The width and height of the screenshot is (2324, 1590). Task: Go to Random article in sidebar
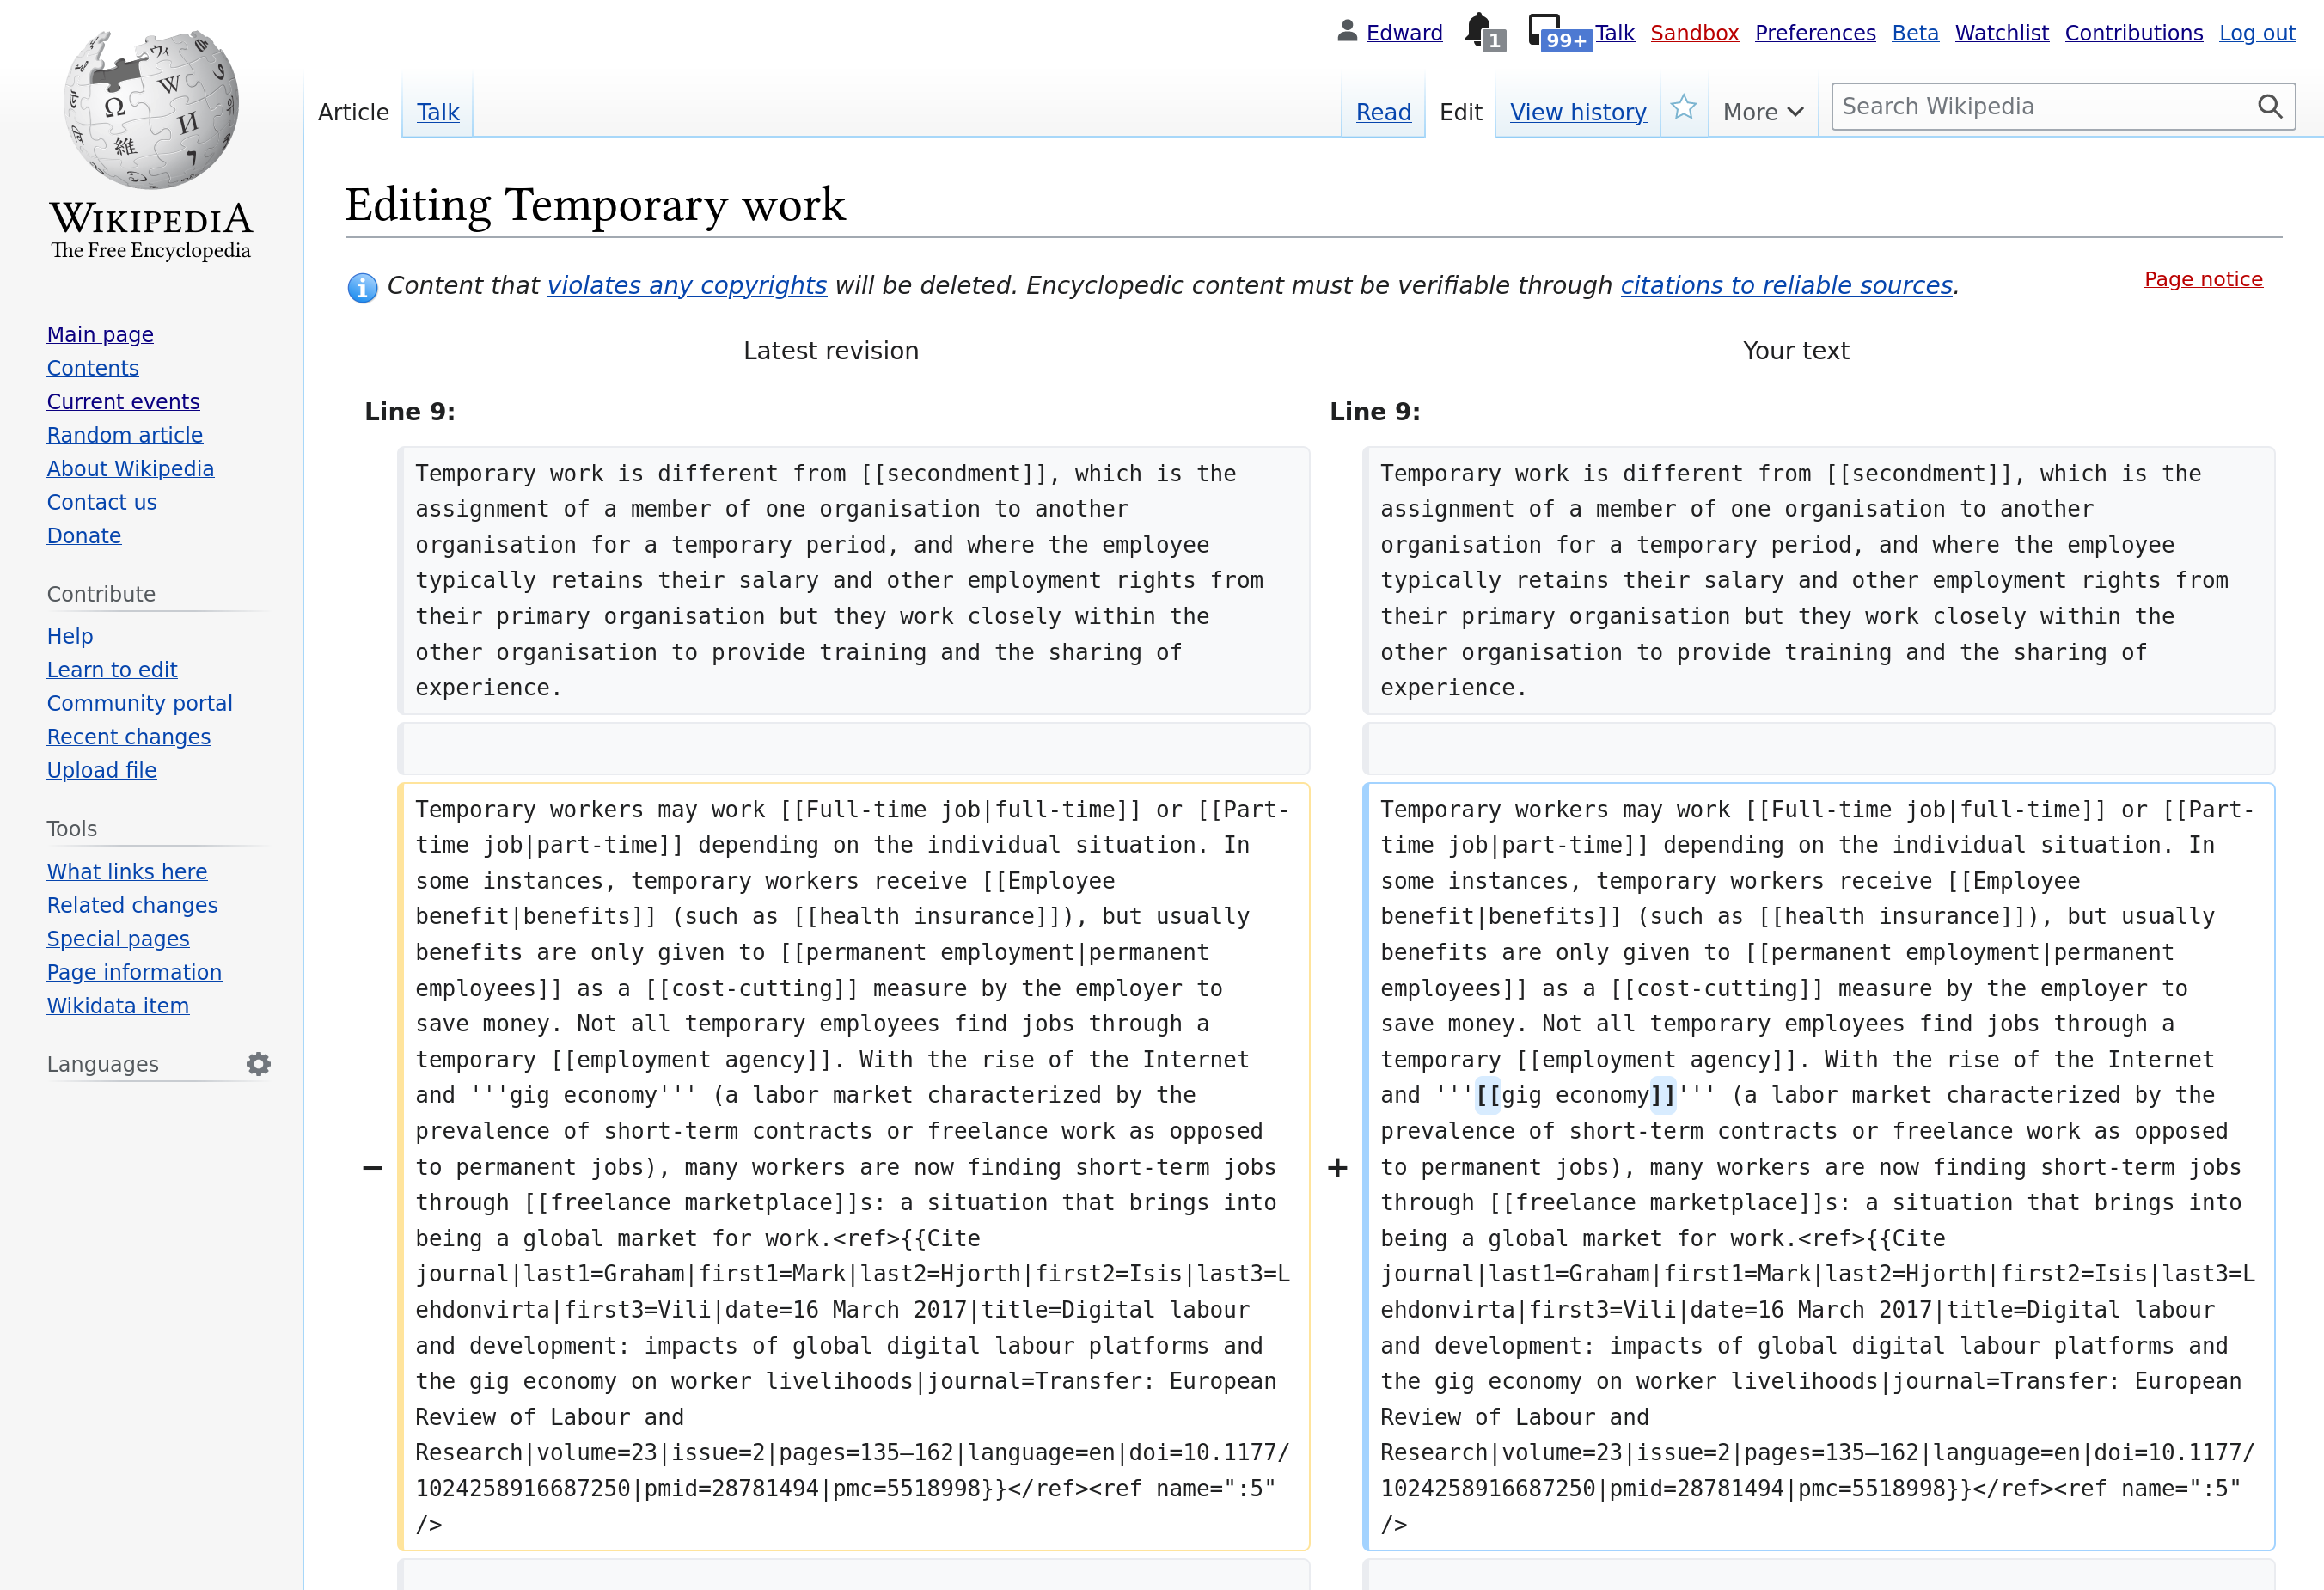(x=125, y=435)
